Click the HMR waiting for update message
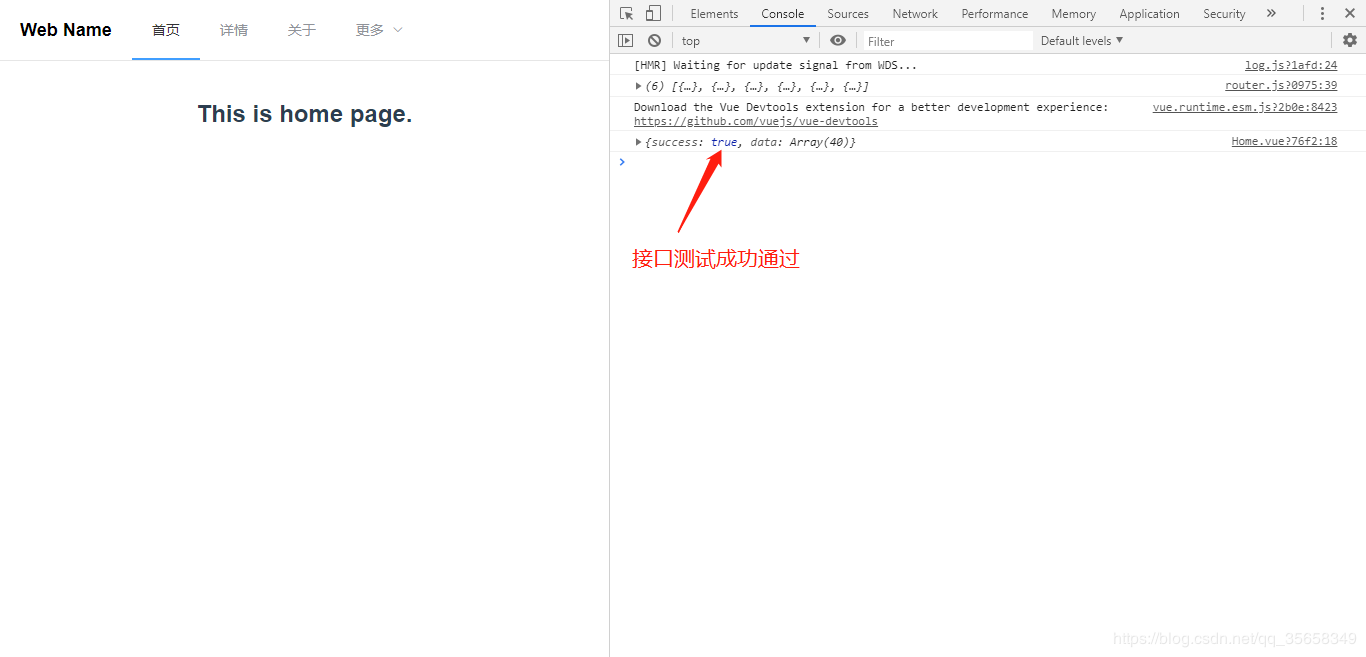This screenshot has height=657, width=1366. click(x=775, y=65)
